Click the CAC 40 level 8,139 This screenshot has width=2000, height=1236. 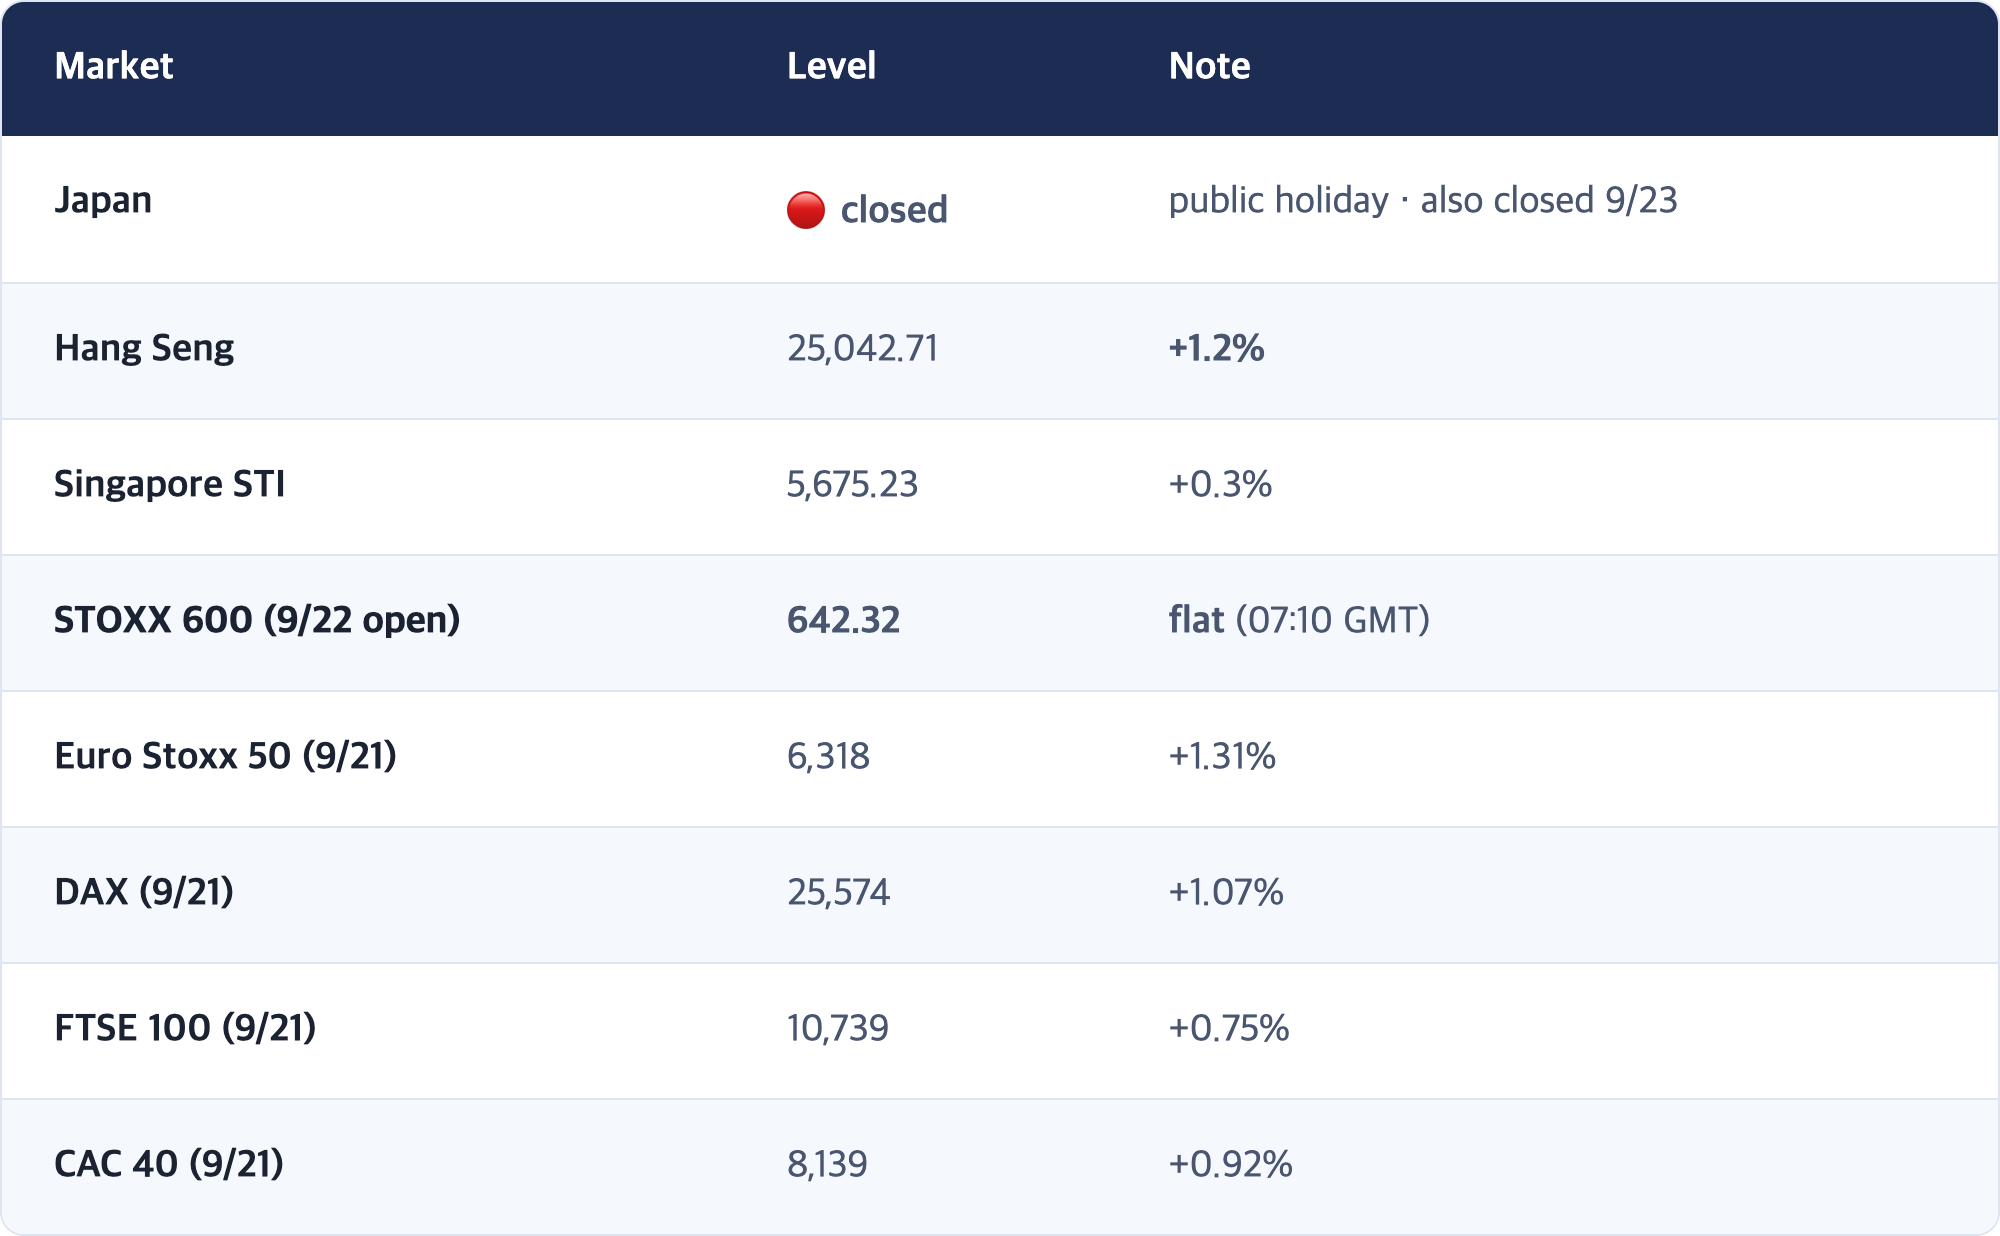(x=827, y=1164)
